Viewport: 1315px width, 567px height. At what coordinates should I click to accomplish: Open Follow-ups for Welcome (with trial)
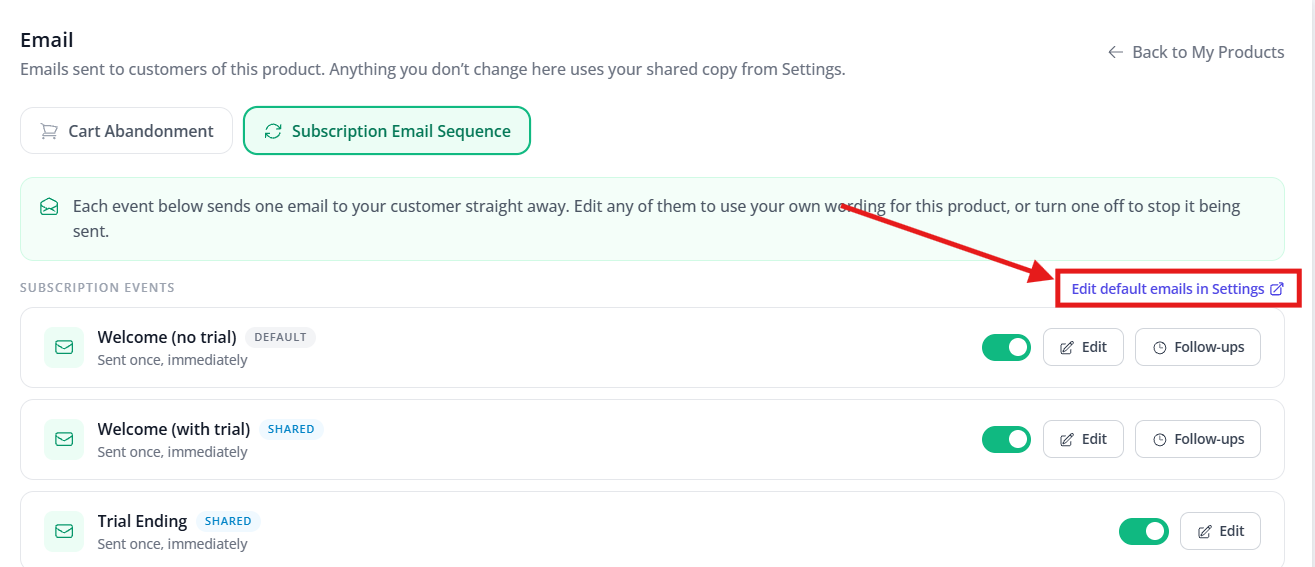click(x=1198, y=439)
